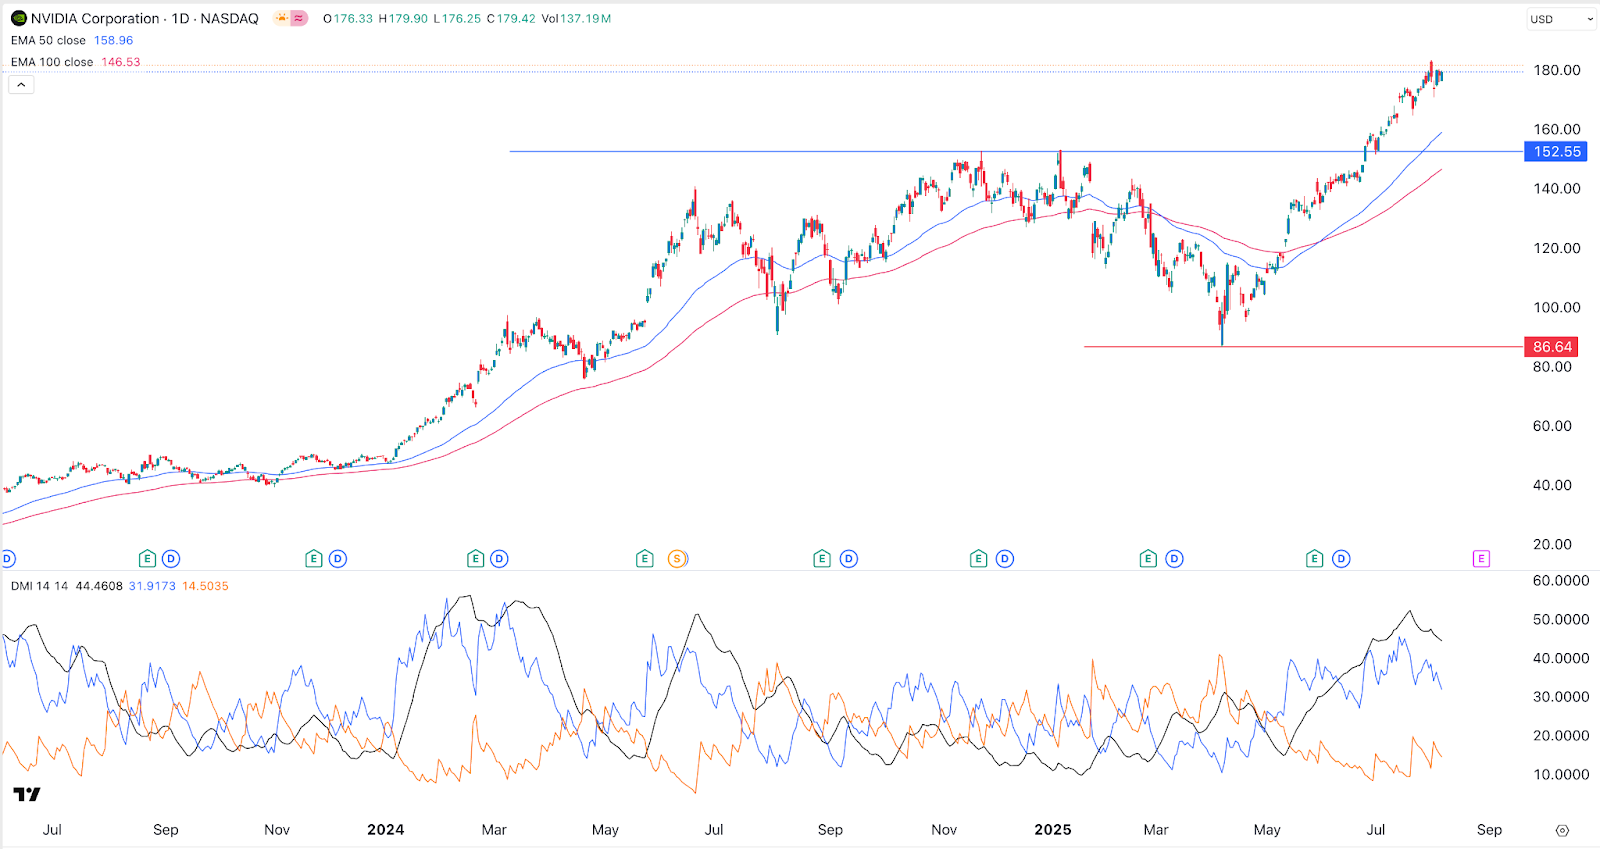This screenshot has height=849, width=1600.
Task: Click the orange sun market session icon
Action: point(282,18)
